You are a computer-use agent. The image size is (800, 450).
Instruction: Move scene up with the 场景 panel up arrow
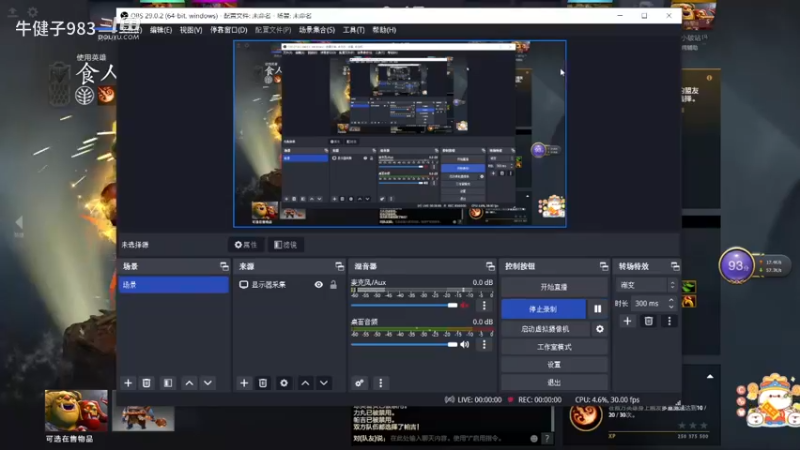pos(189,383)
